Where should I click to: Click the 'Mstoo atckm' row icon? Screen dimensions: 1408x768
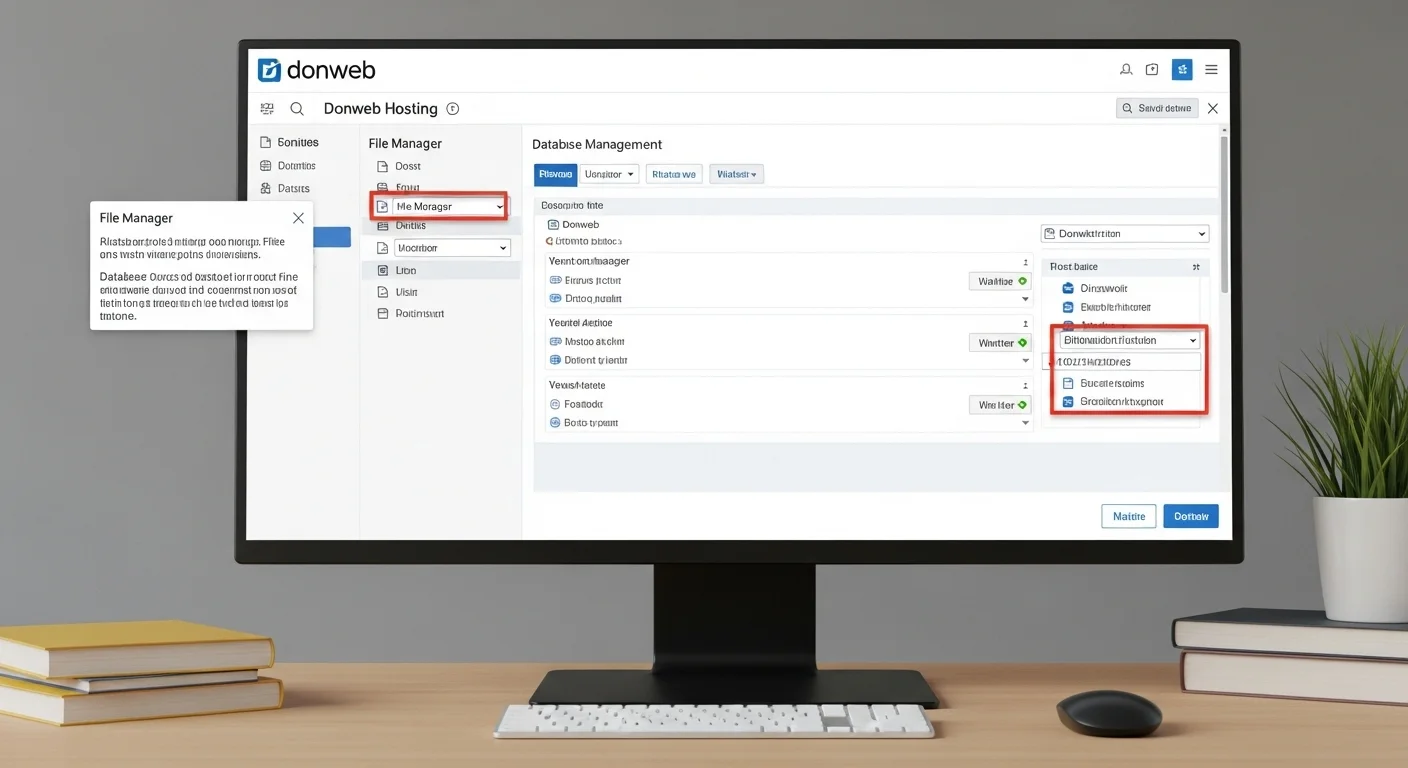click(556, 342)
